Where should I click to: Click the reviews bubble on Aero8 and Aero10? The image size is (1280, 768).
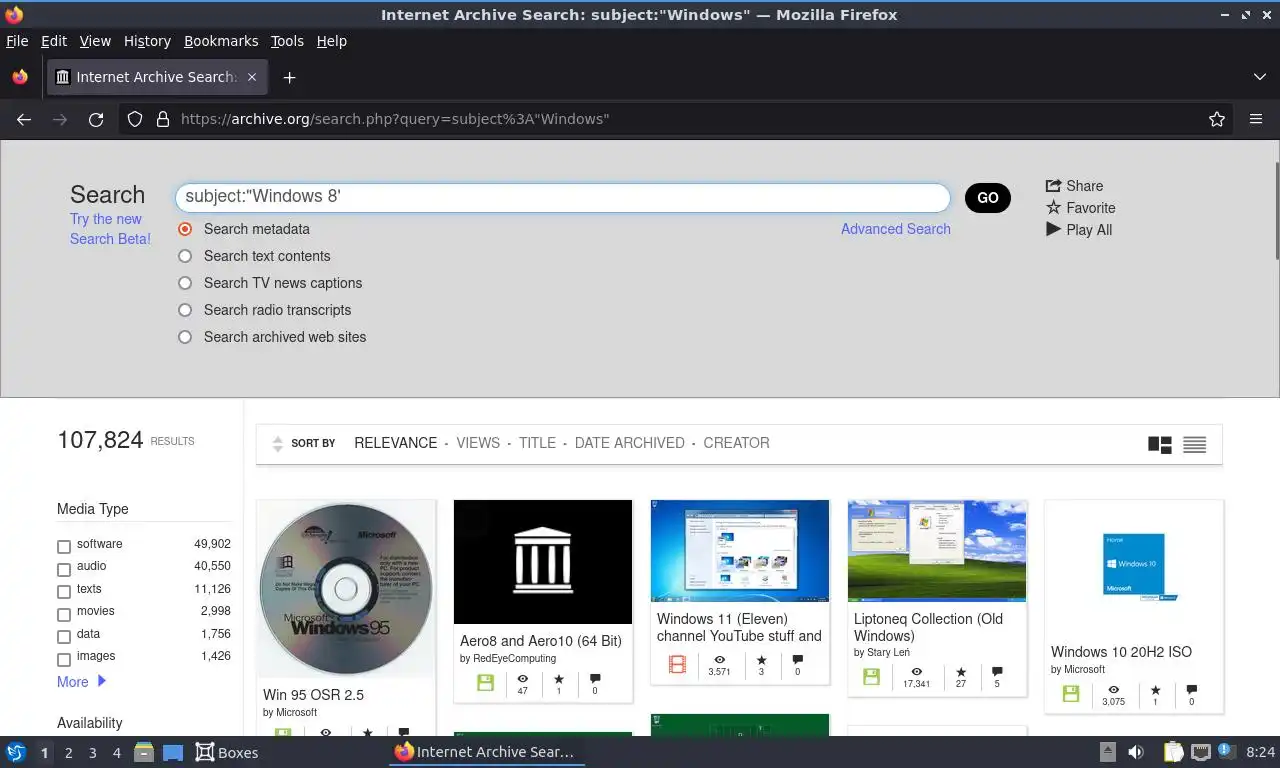pyautogui.click(x=595, y=678)
